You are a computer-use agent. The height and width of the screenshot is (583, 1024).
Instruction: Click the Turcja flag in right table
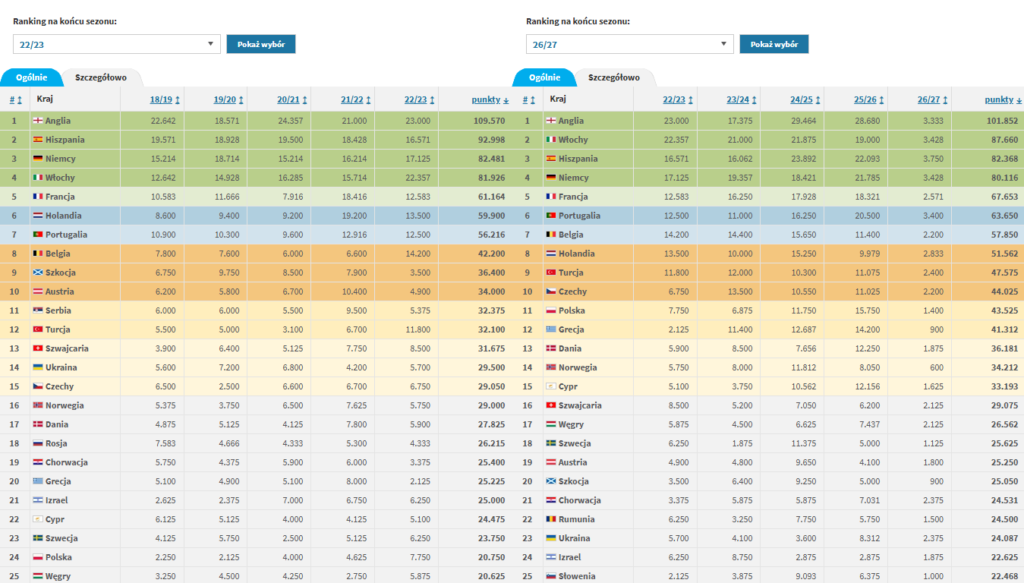[x=551, y=272]
